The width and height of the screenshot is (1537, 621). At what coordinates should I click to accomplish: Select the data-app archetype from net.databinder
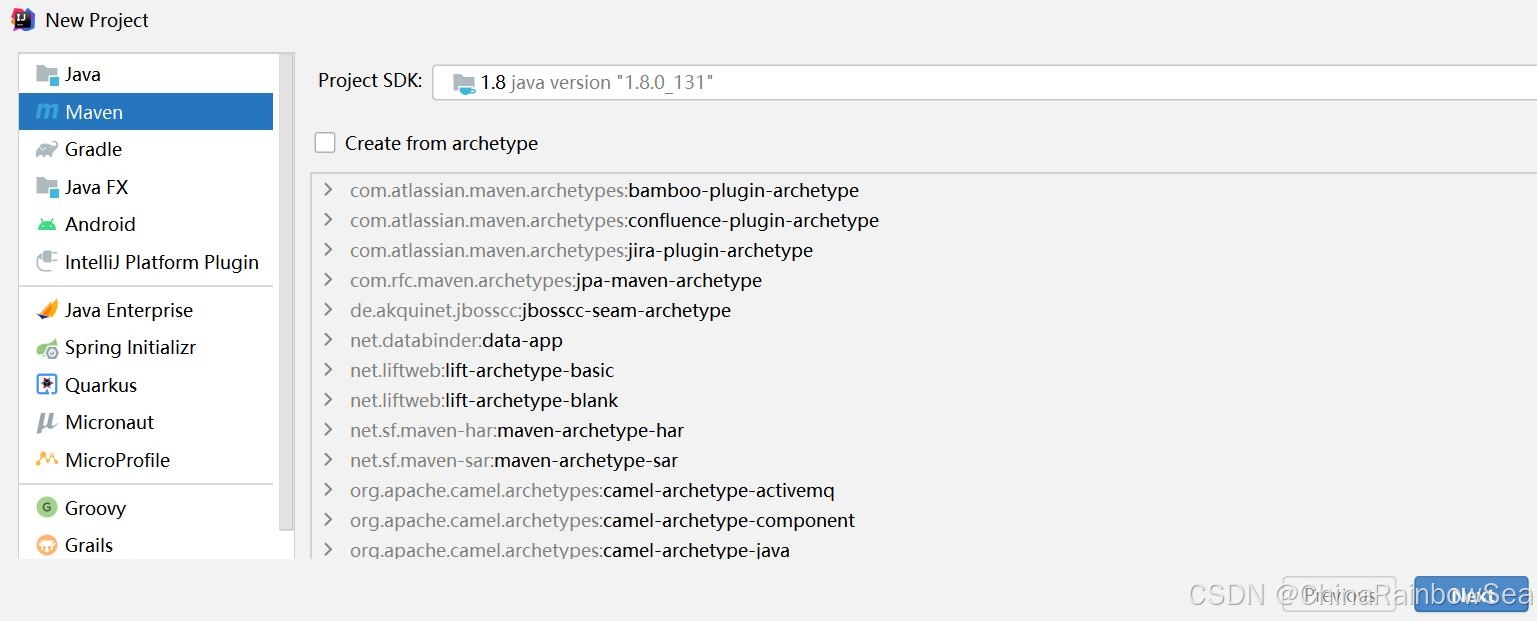(x=456, y=340)
